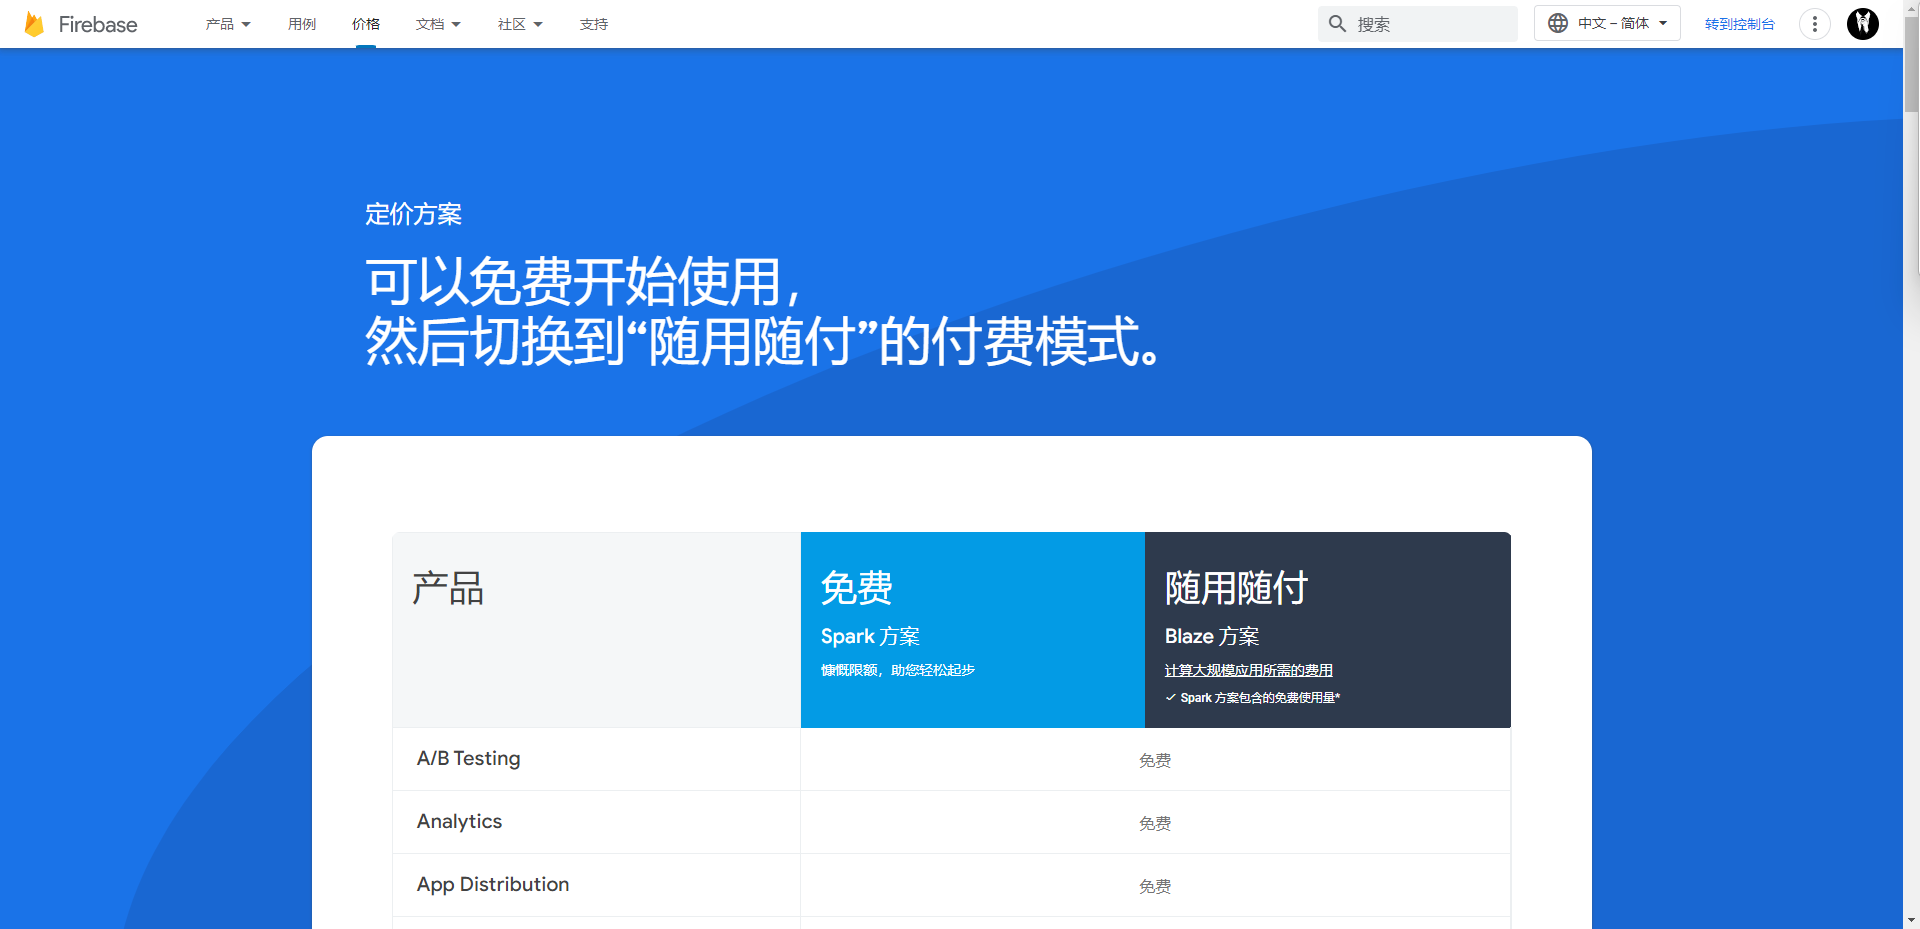This screenshot has height=929, width=1920.
Task: Click the globe language icon
Action: (1558, 23)
